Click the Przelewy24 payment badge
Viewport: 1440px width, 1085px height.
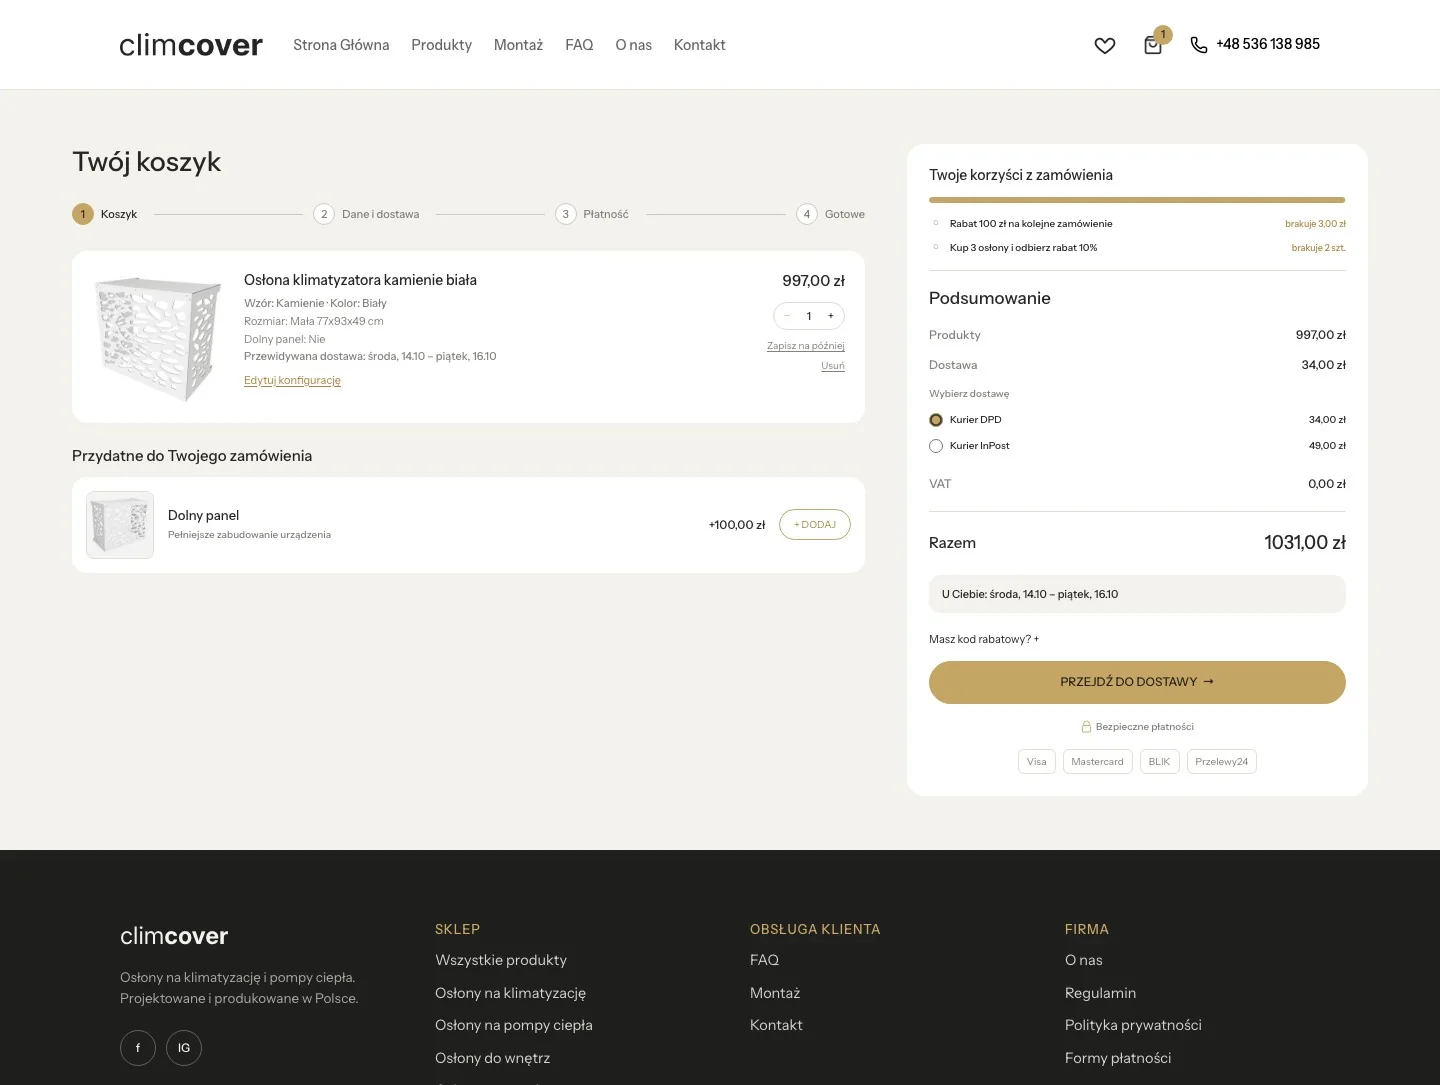1222,762
